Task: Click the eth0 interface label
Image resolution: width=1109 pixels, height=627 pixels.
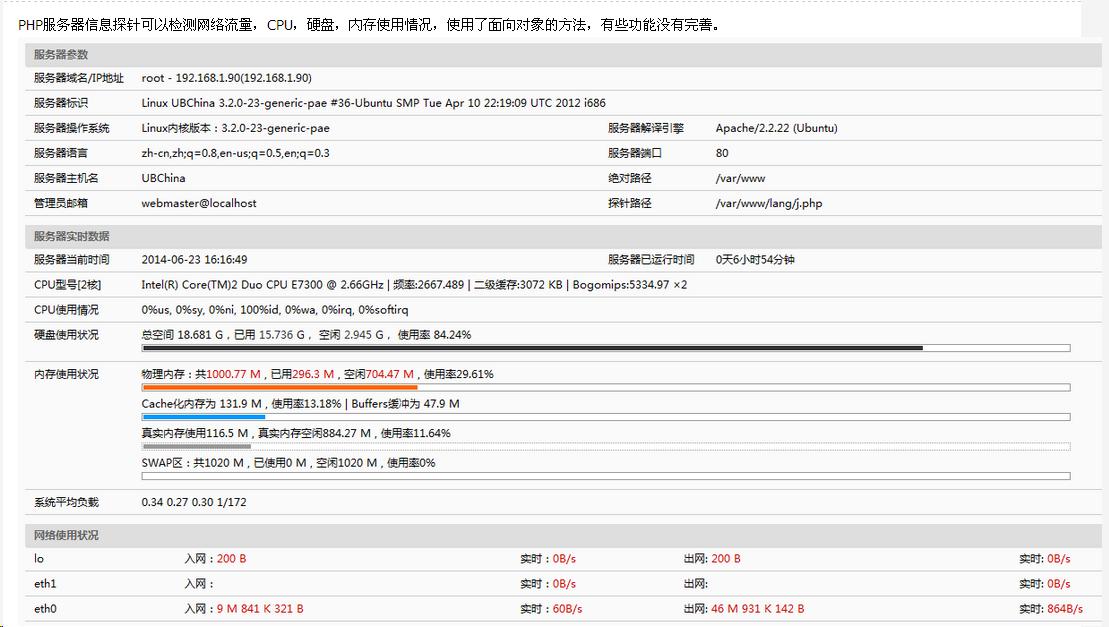Action: coord(45,609)
